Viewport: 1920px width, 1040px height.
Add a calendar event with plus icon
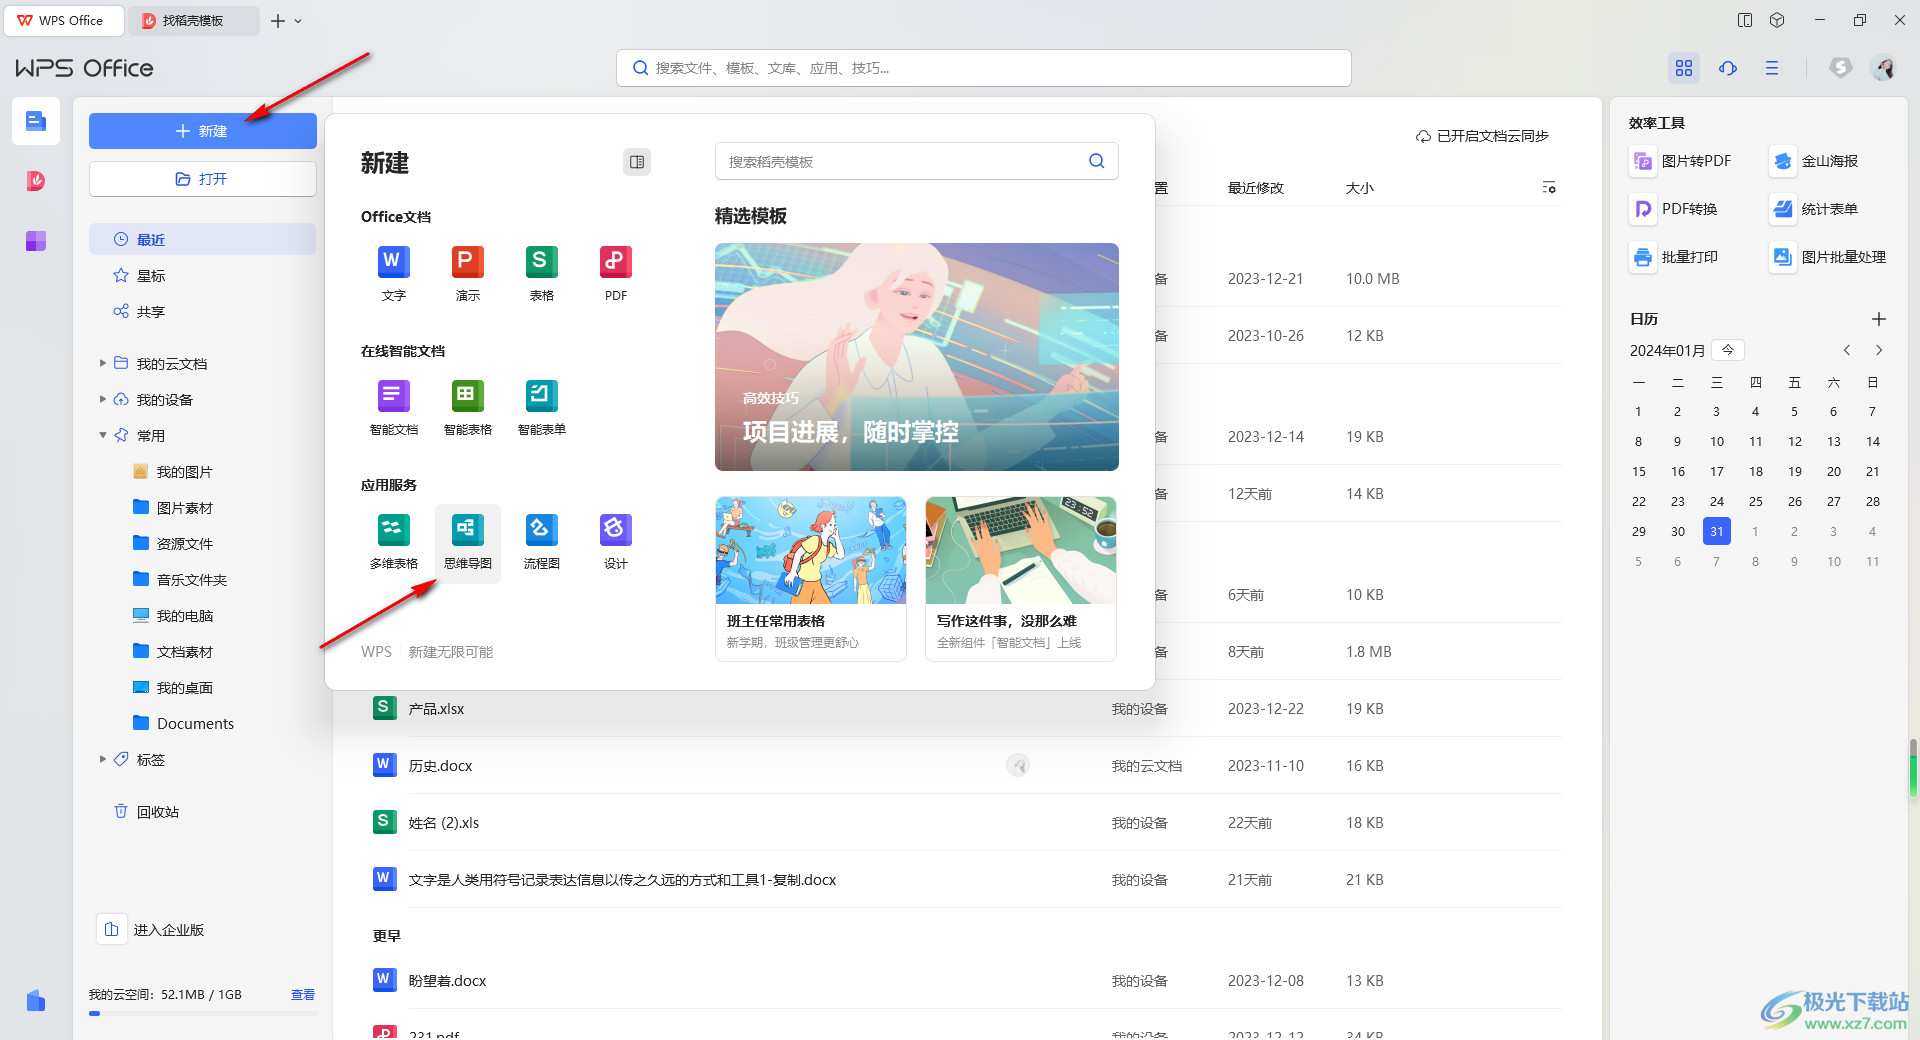point(1879,319)
